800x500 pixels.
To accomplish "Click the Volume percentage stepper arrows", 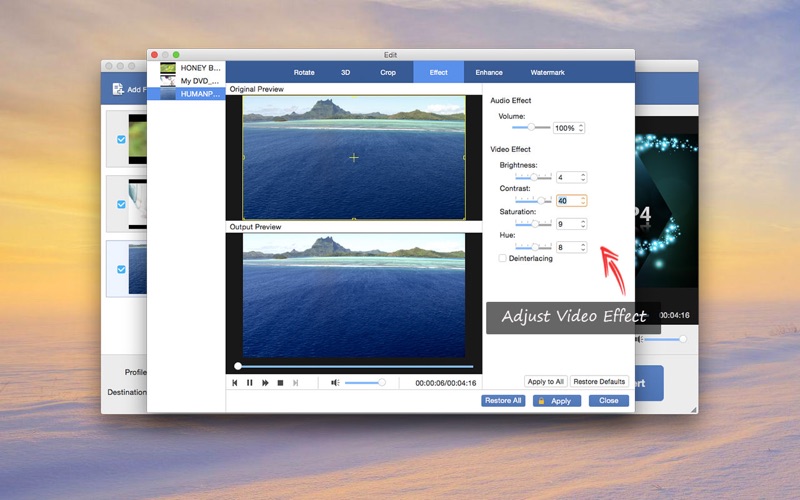I will point(581,128).
